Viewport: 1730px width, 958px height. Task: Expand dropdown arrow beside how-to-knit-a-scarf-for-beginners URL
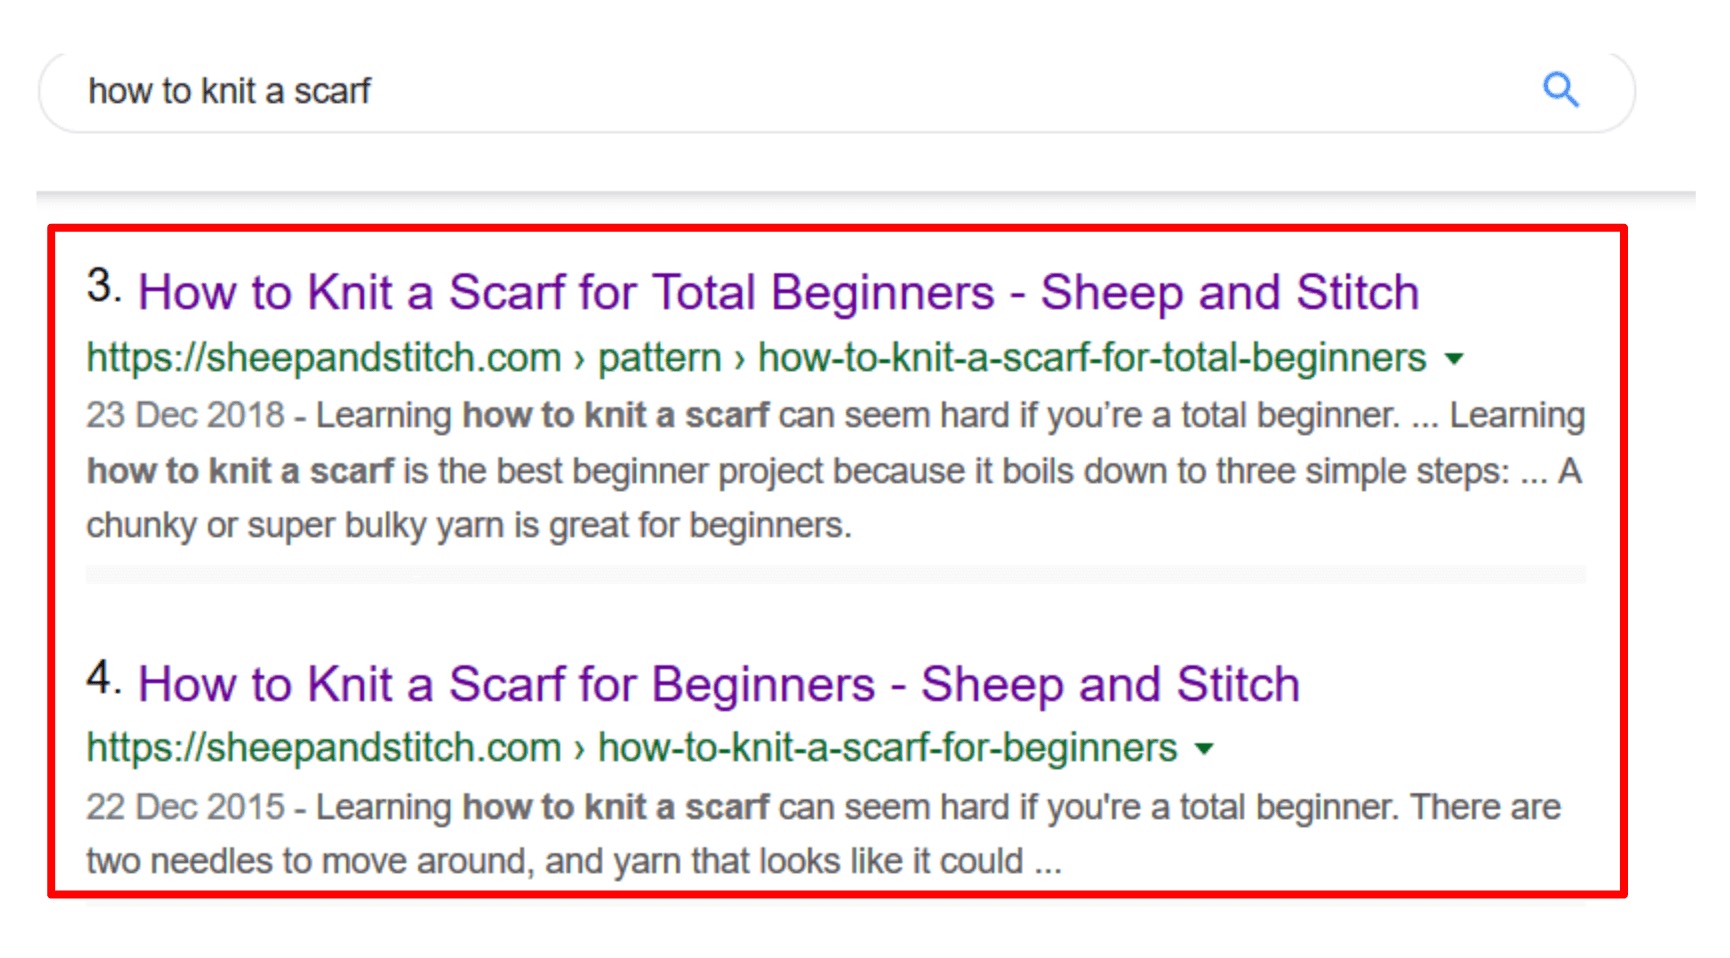(1205, 749)
